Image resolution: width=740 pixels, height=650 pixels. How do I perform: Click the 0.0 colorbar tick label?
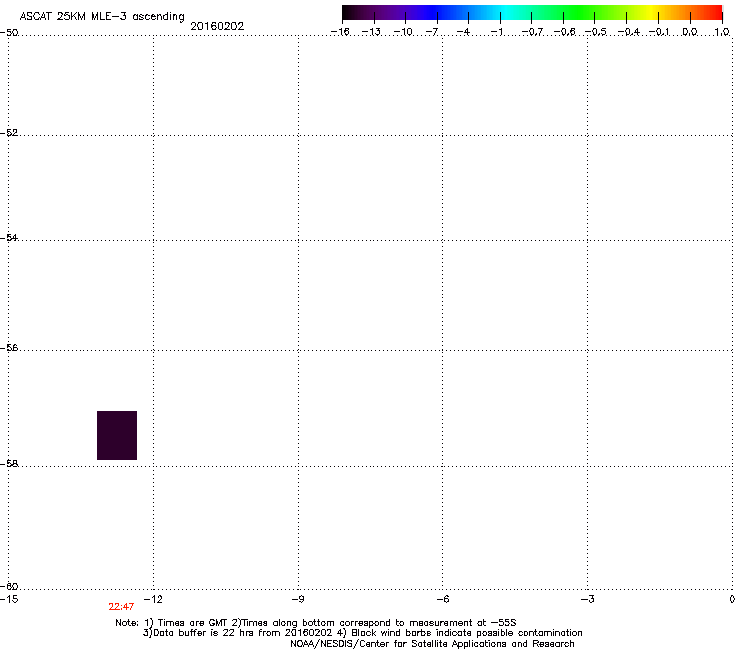[x=690, y=32]
